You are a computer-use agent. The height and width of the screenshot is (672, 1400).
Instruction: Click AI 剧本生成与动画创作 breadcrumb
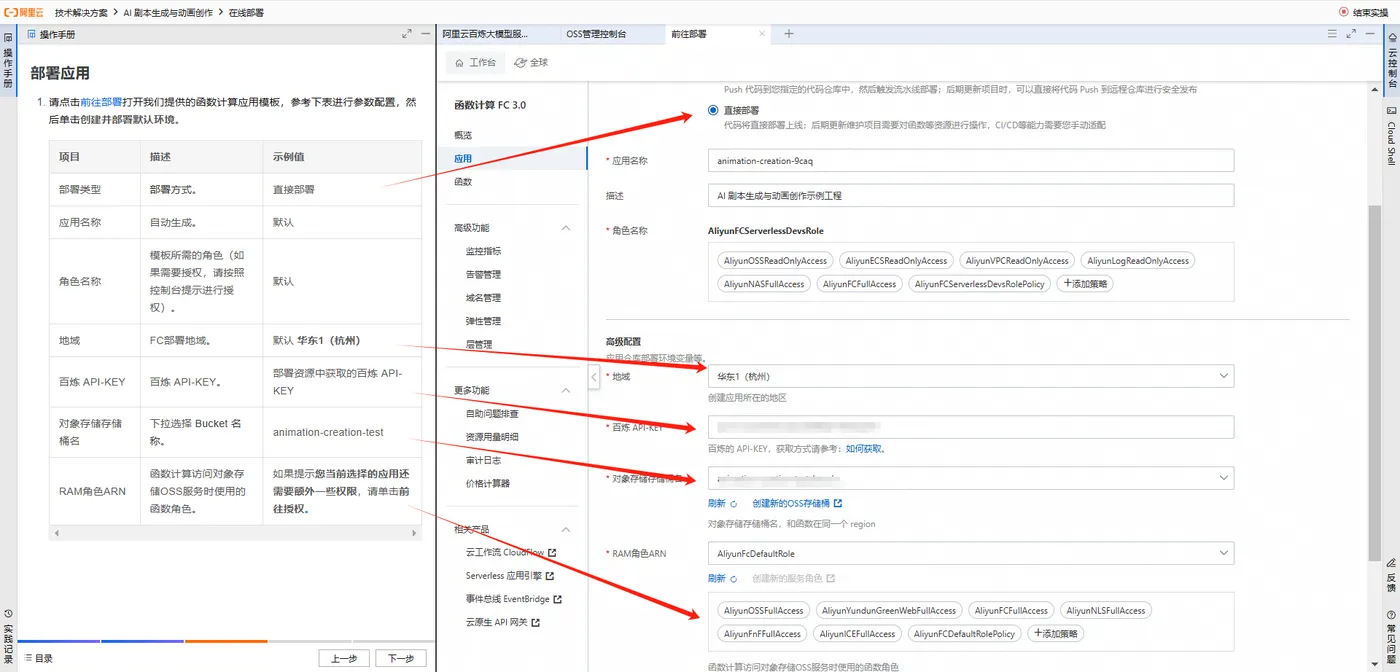[x=169, y=12]
